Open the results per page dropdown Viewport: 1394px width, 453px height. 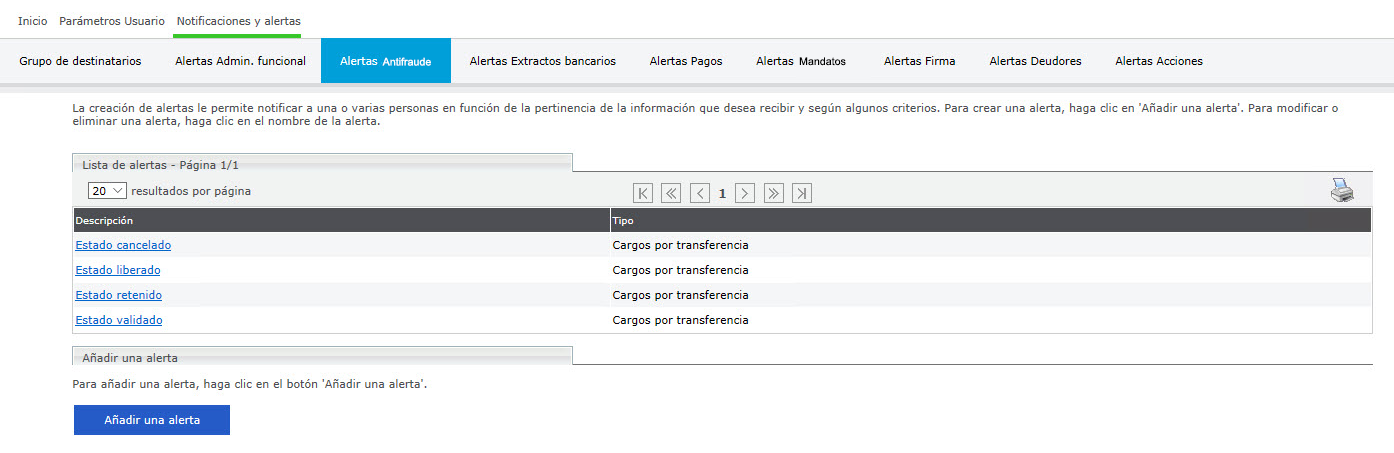coord(107,191)
